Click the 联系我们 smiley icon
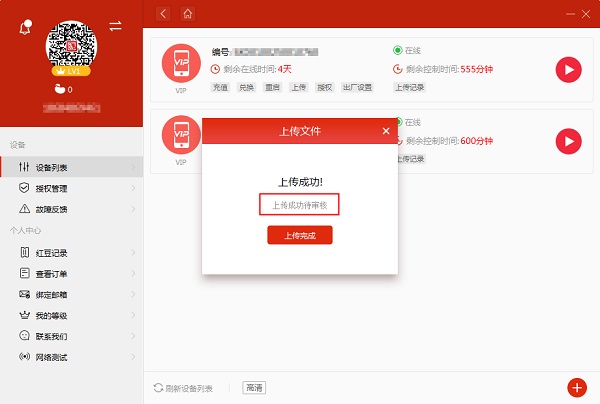600x404 pixels. pos(24,336)
